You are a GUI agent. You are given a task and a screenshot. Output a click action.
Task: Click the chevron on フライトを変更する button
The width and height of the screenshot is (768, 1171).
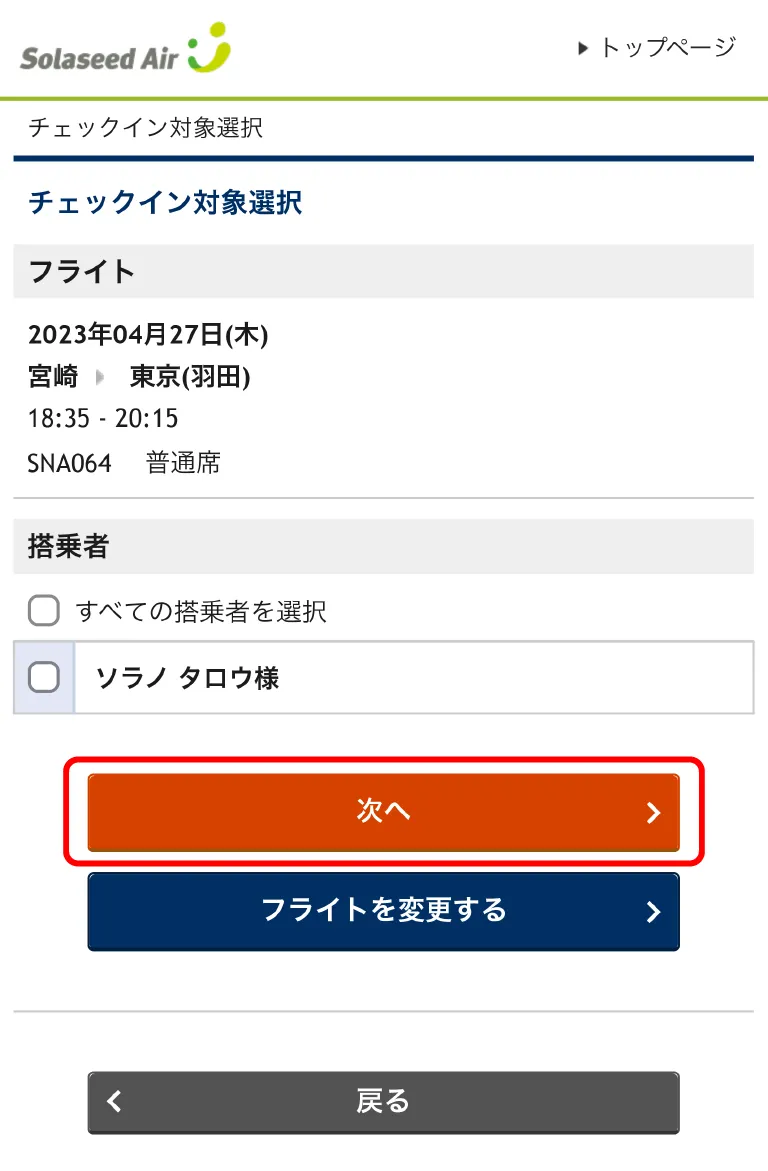pyautogui.click(x=653, y=911)
